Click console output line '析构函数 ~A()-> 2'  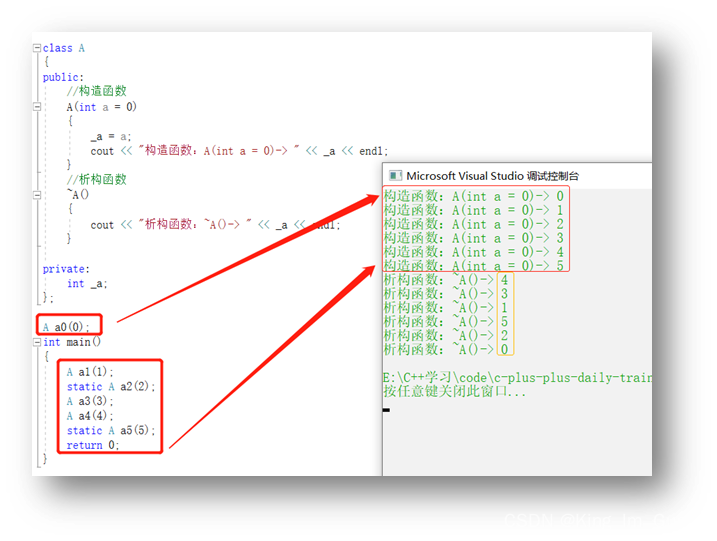(446, 335)
